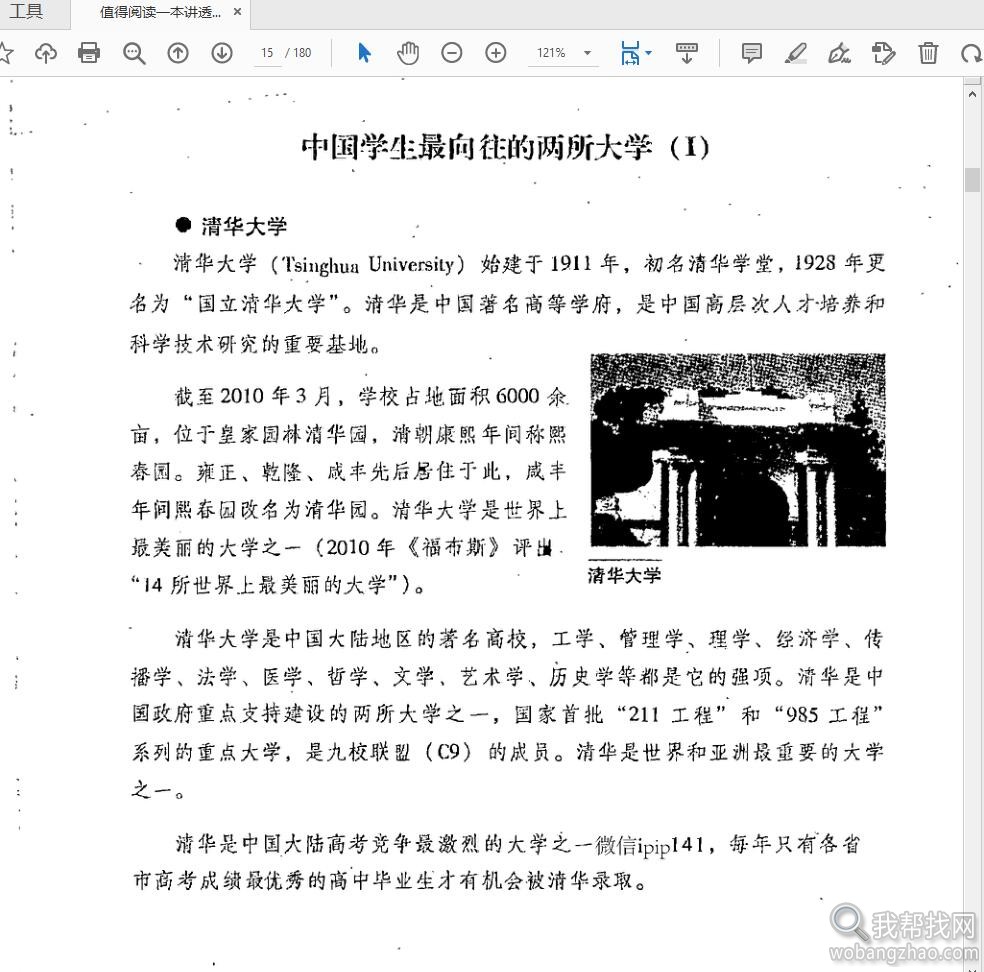Click the bookmark star icon
984x972 pixels.
coord(6,53)
